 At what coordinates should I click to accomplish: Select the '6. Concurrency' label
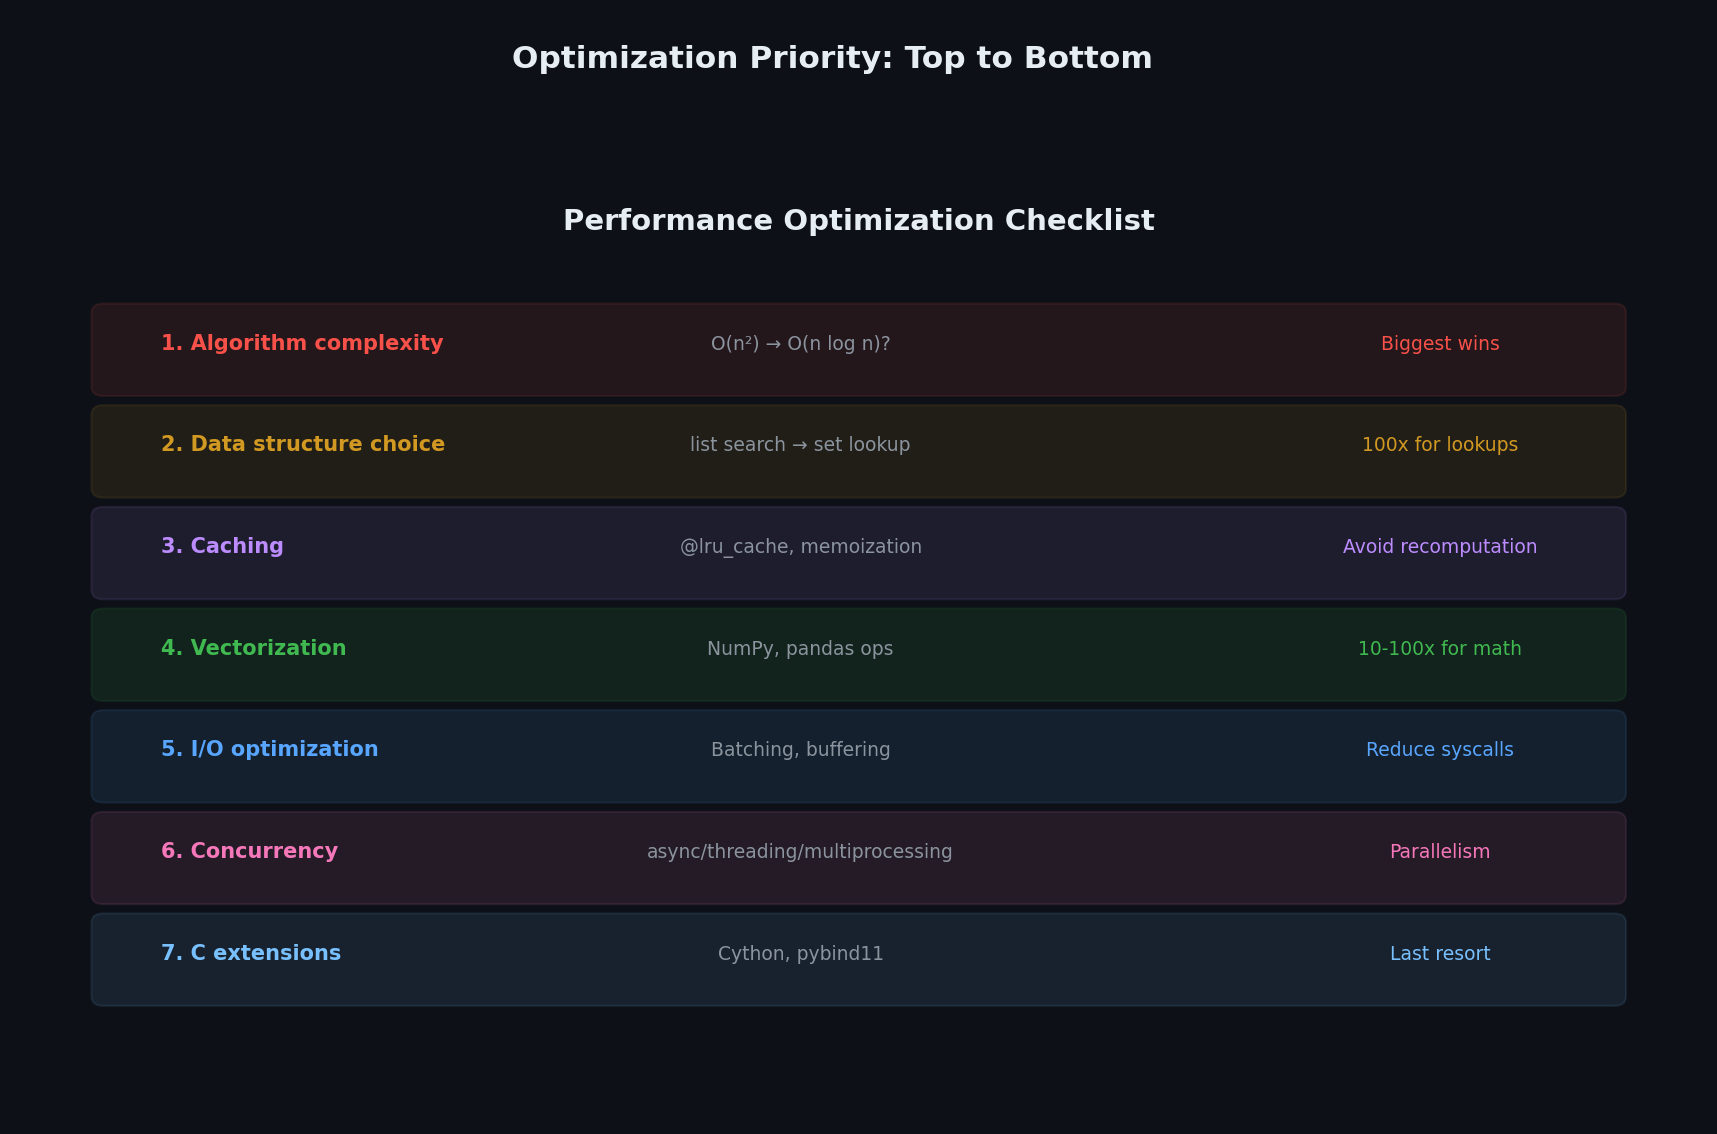point(250,852)
